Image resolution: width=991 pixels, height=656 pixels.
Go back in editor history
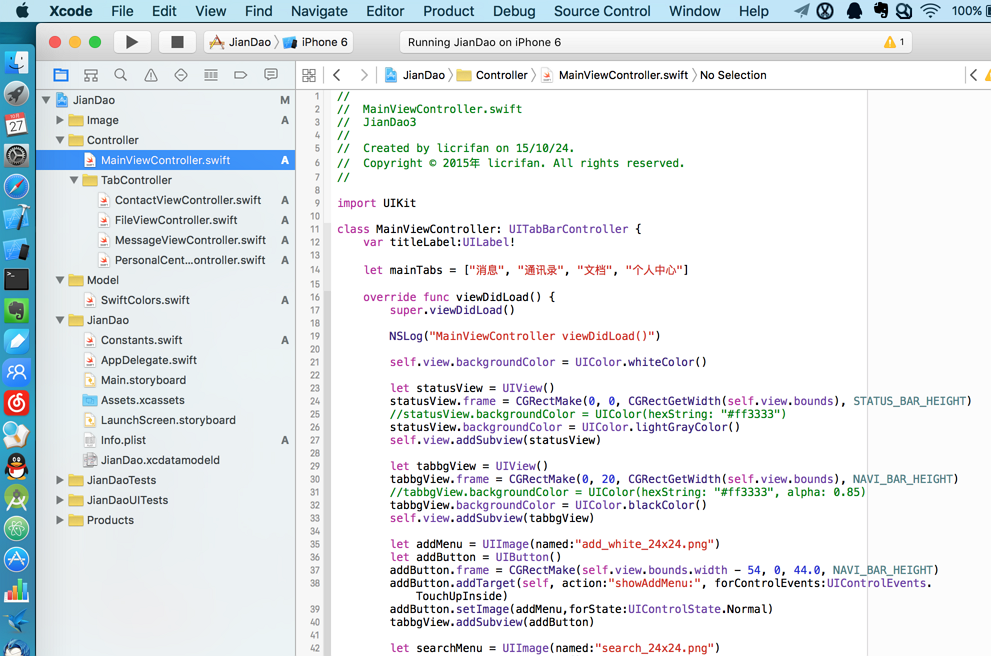337,75
